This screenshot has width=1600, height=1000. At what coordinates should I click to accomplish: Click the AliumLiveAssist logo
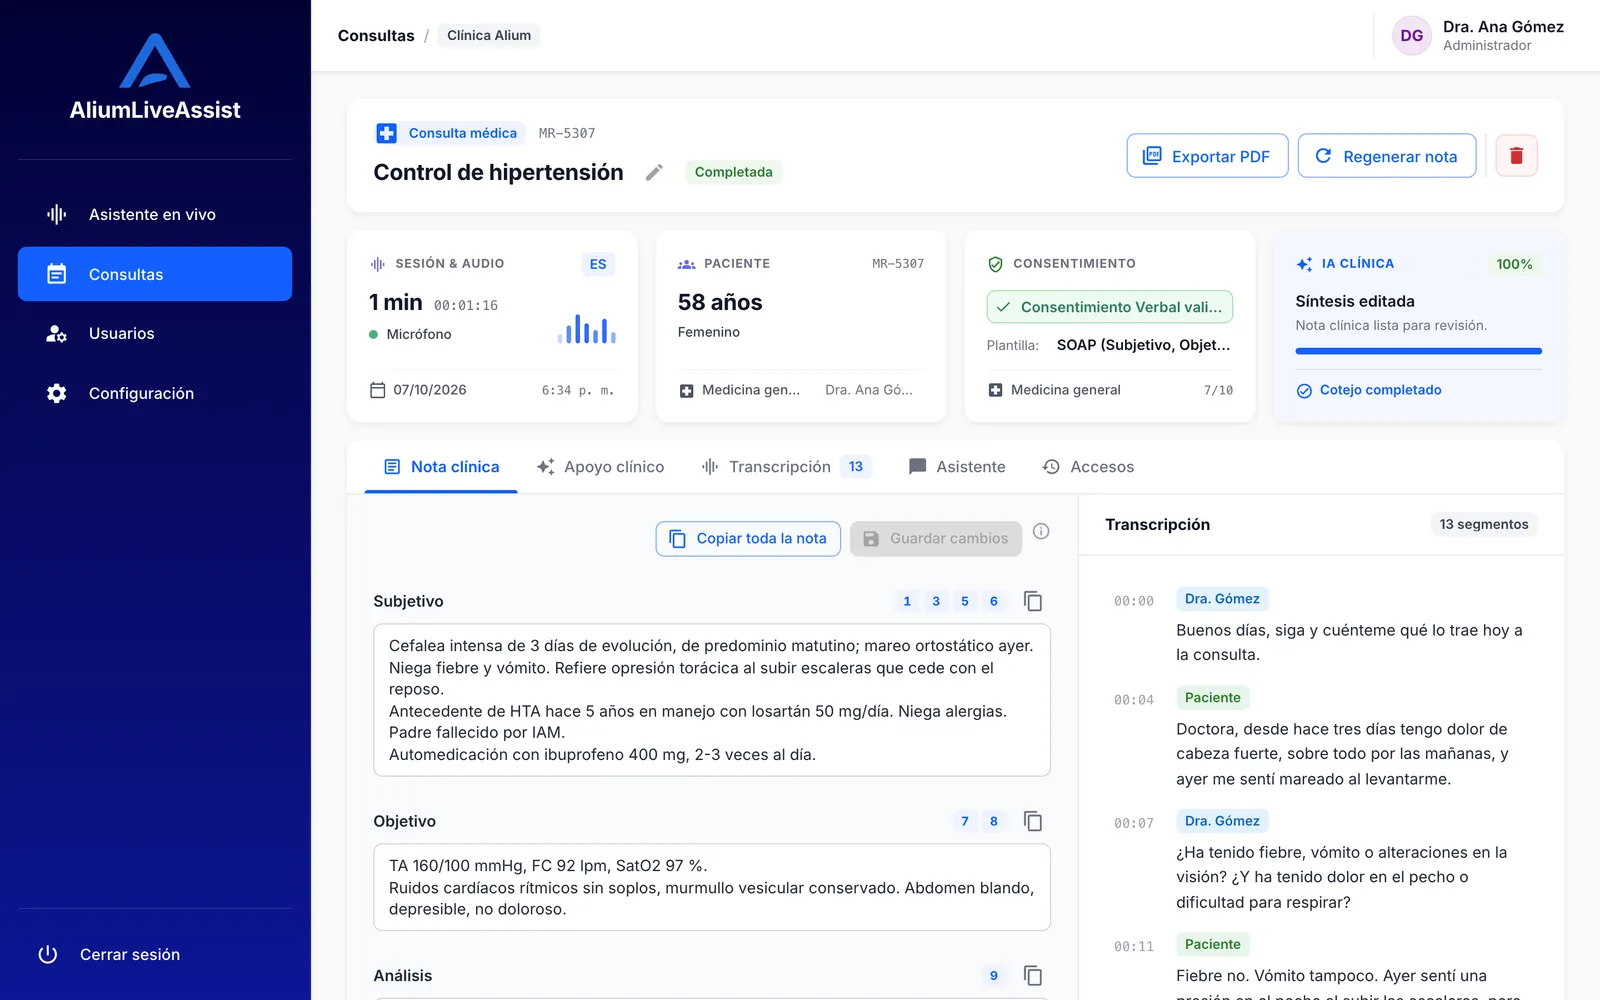click(155, 77)
